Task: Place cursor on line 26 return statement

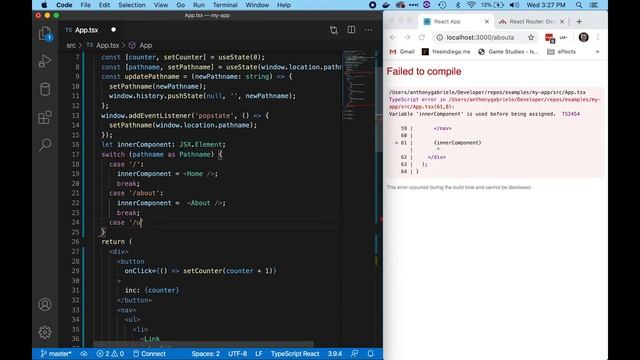Action: tap(116, 242)
